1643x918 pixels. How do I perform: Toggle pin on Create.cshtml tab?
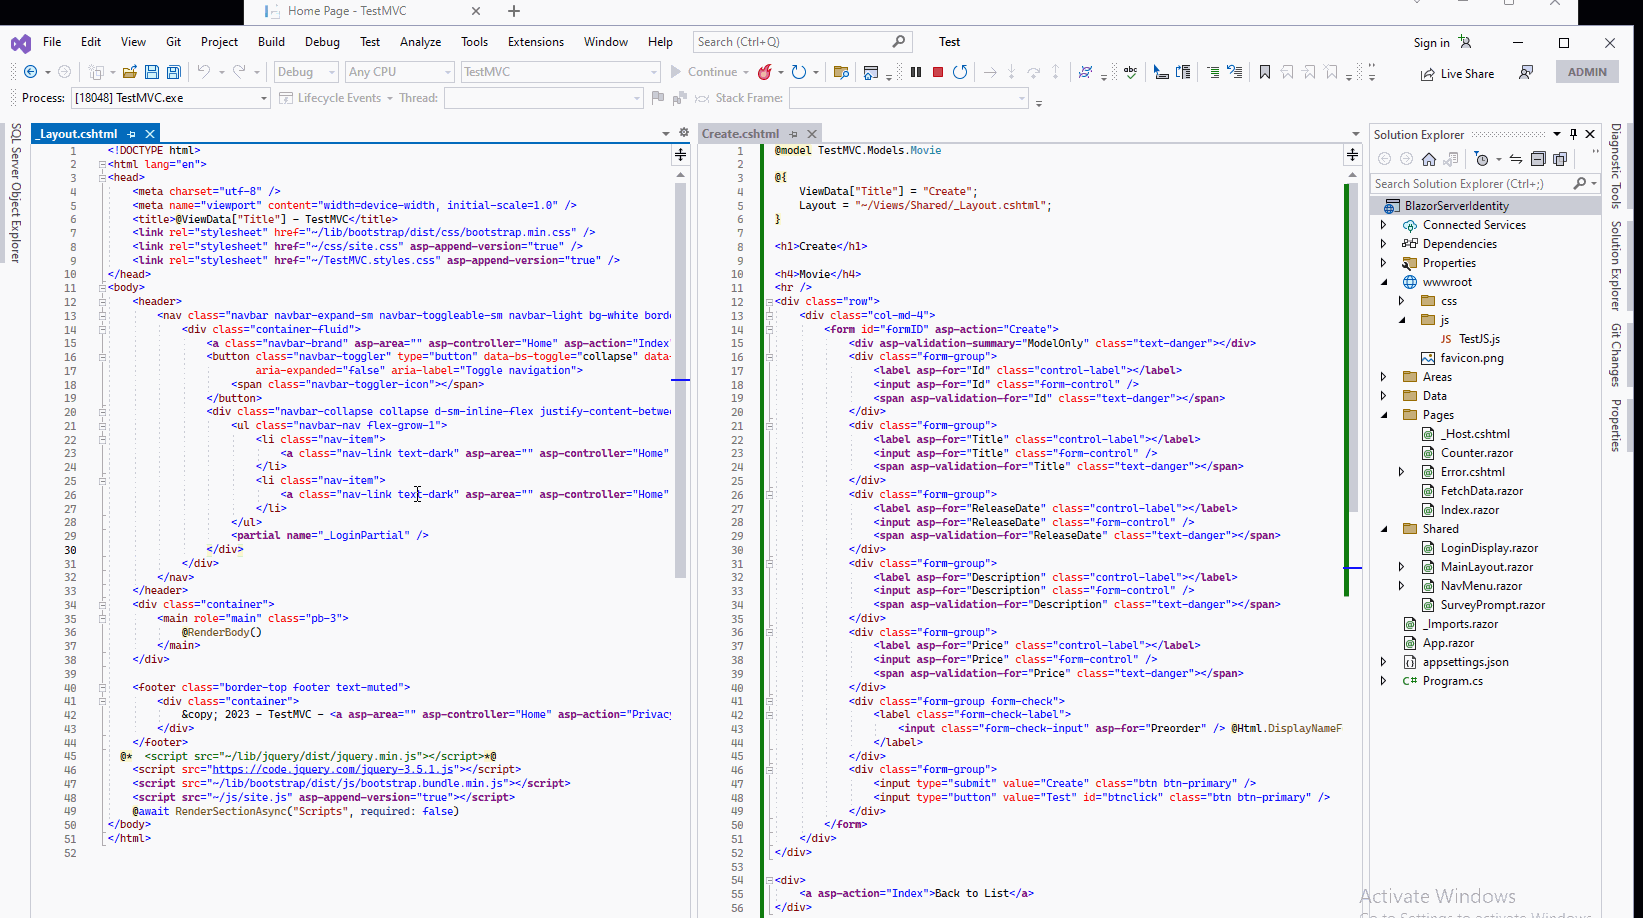793,134
